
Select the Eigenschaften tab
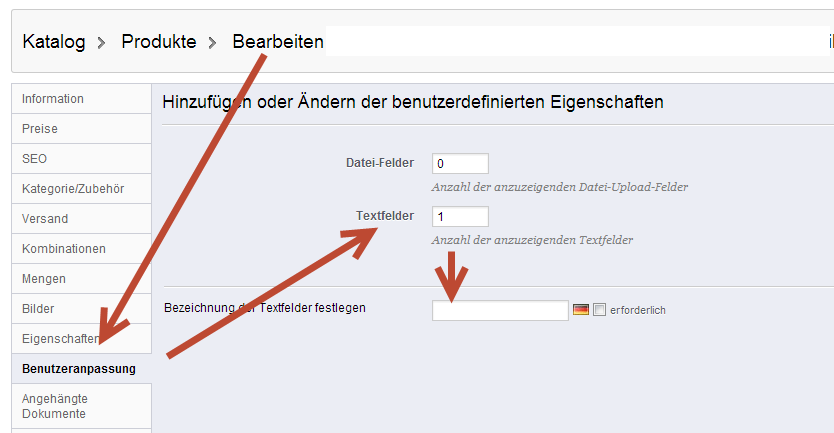coord(60,339)
